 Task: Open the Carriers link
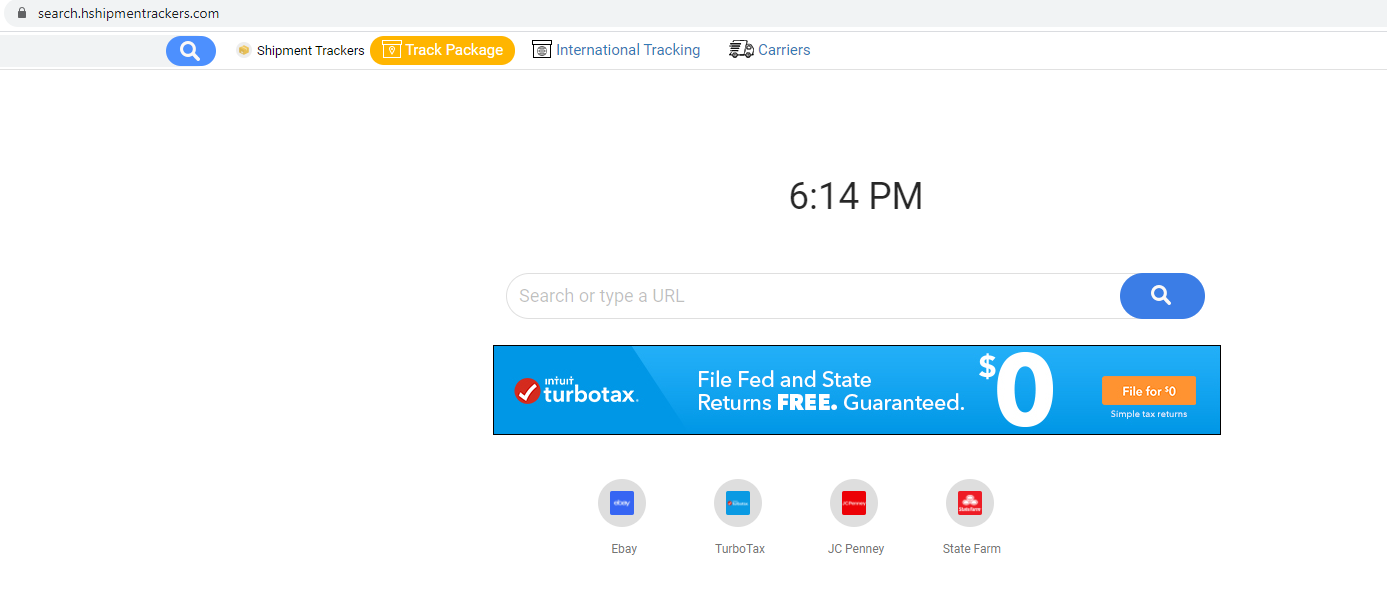pyautogui.click(x=784, y=50)
